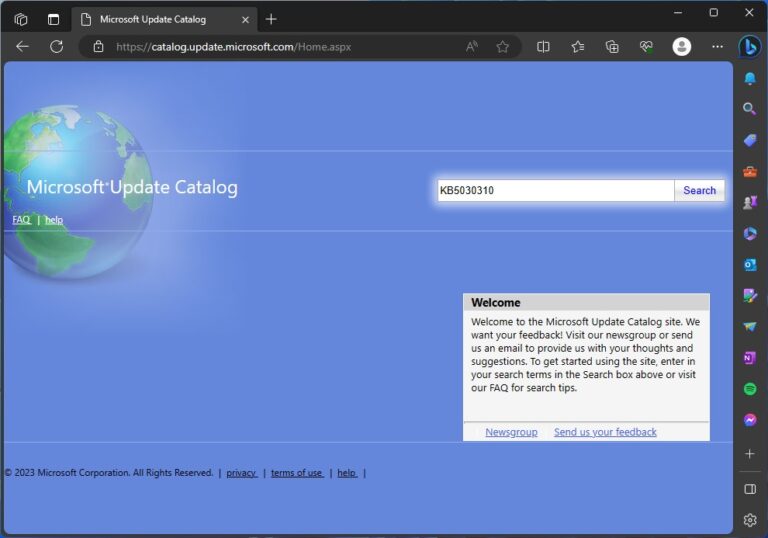
Task: Open the sidebar Search icon
Action: click(x=749, y=109)
